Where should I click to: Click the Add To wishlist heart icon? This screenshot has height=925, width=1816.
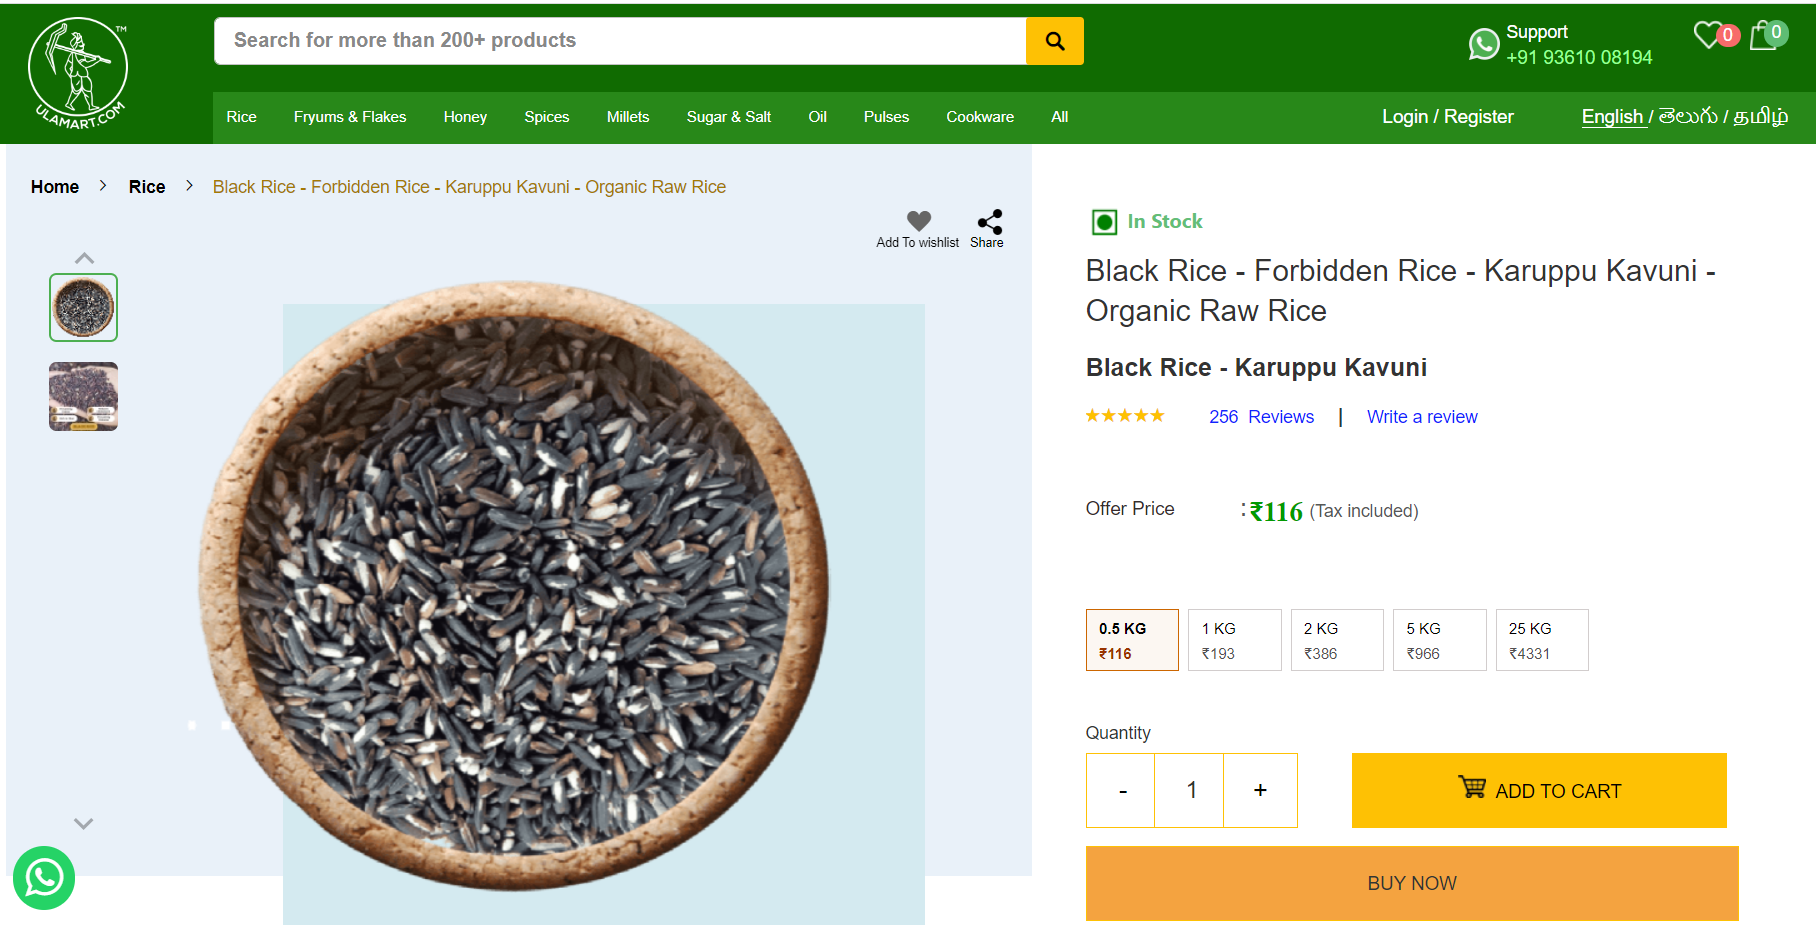point(917,221)
